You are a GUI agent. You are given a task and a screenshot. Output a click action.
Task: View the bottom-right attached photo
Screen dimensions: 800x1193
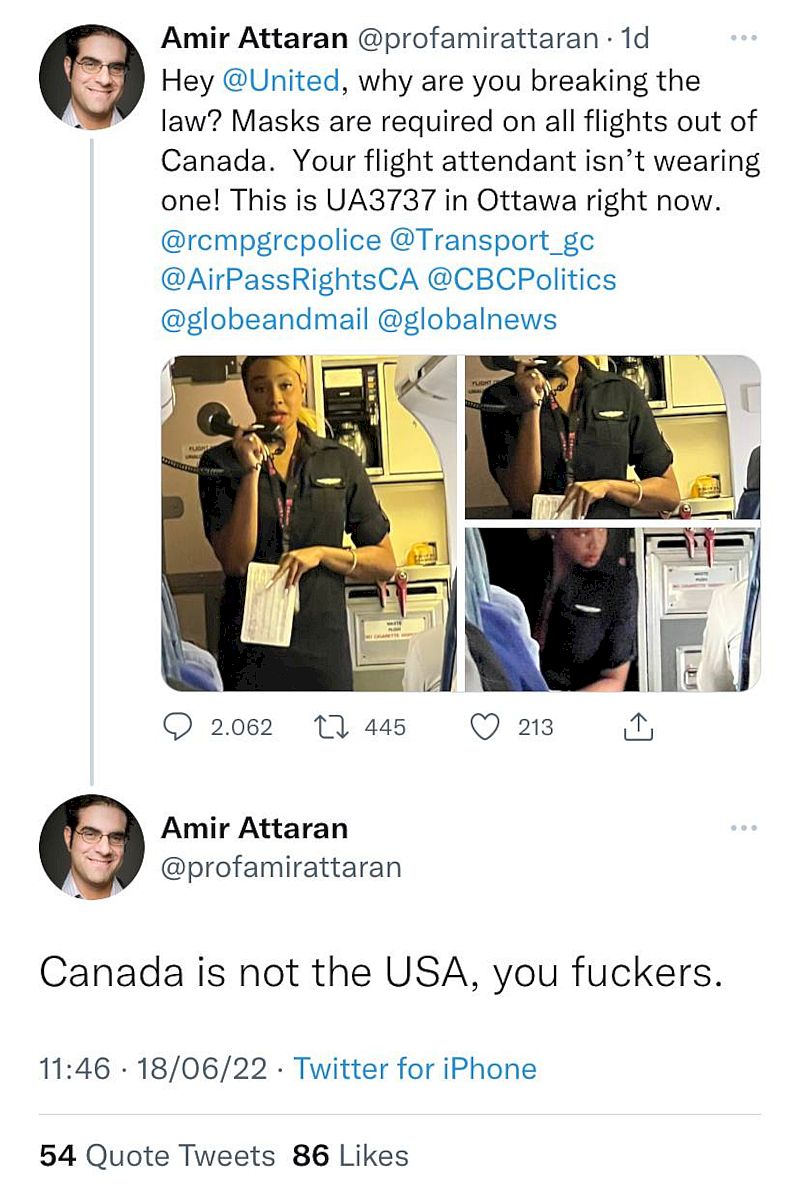pyautogui.click(x=612, y=609)
